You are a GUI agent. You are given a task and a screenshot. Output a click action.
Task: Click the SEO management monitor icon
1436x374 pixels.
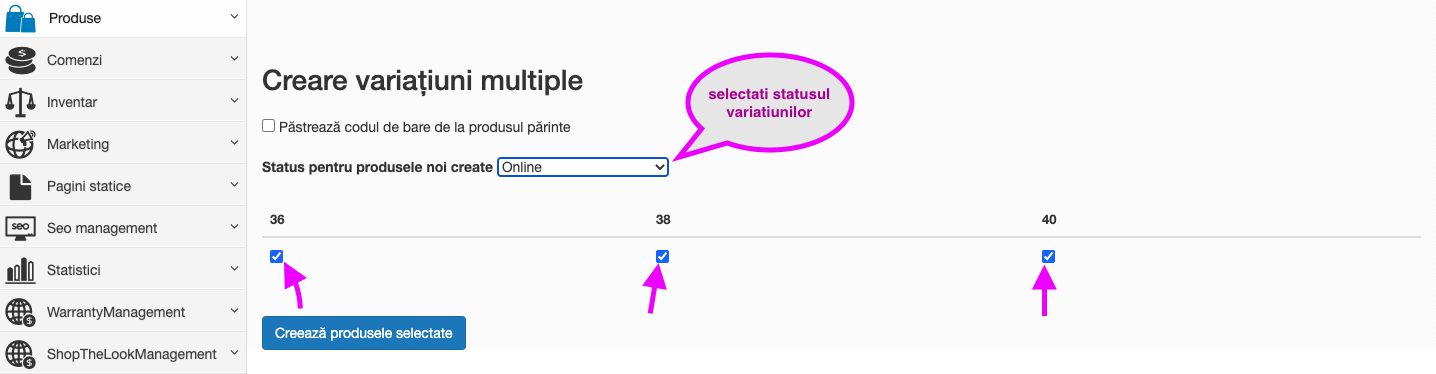(21, 228)
